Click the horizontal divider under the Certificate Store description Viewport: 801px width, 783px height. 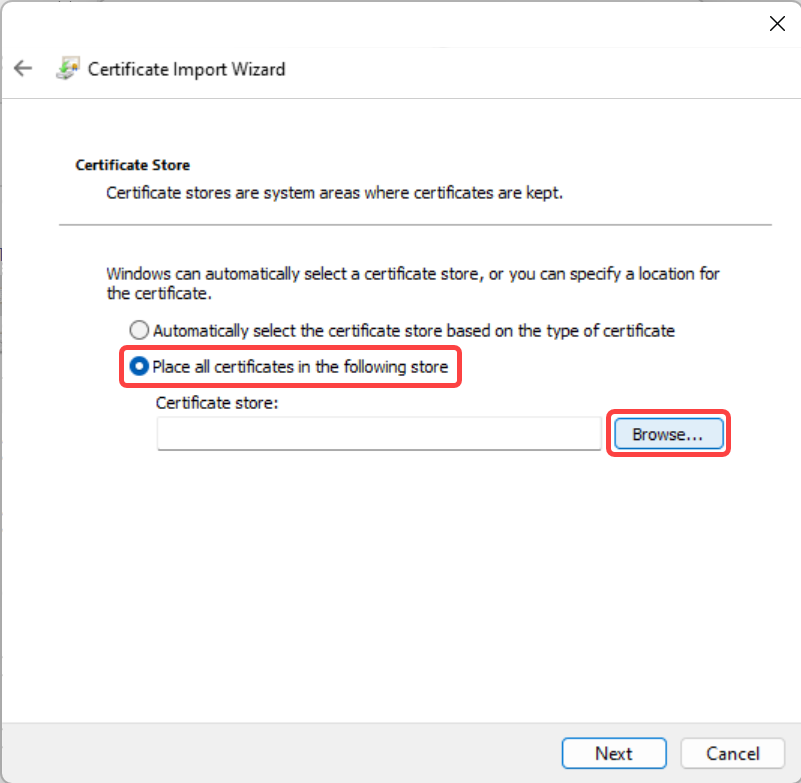pos(415,224)
